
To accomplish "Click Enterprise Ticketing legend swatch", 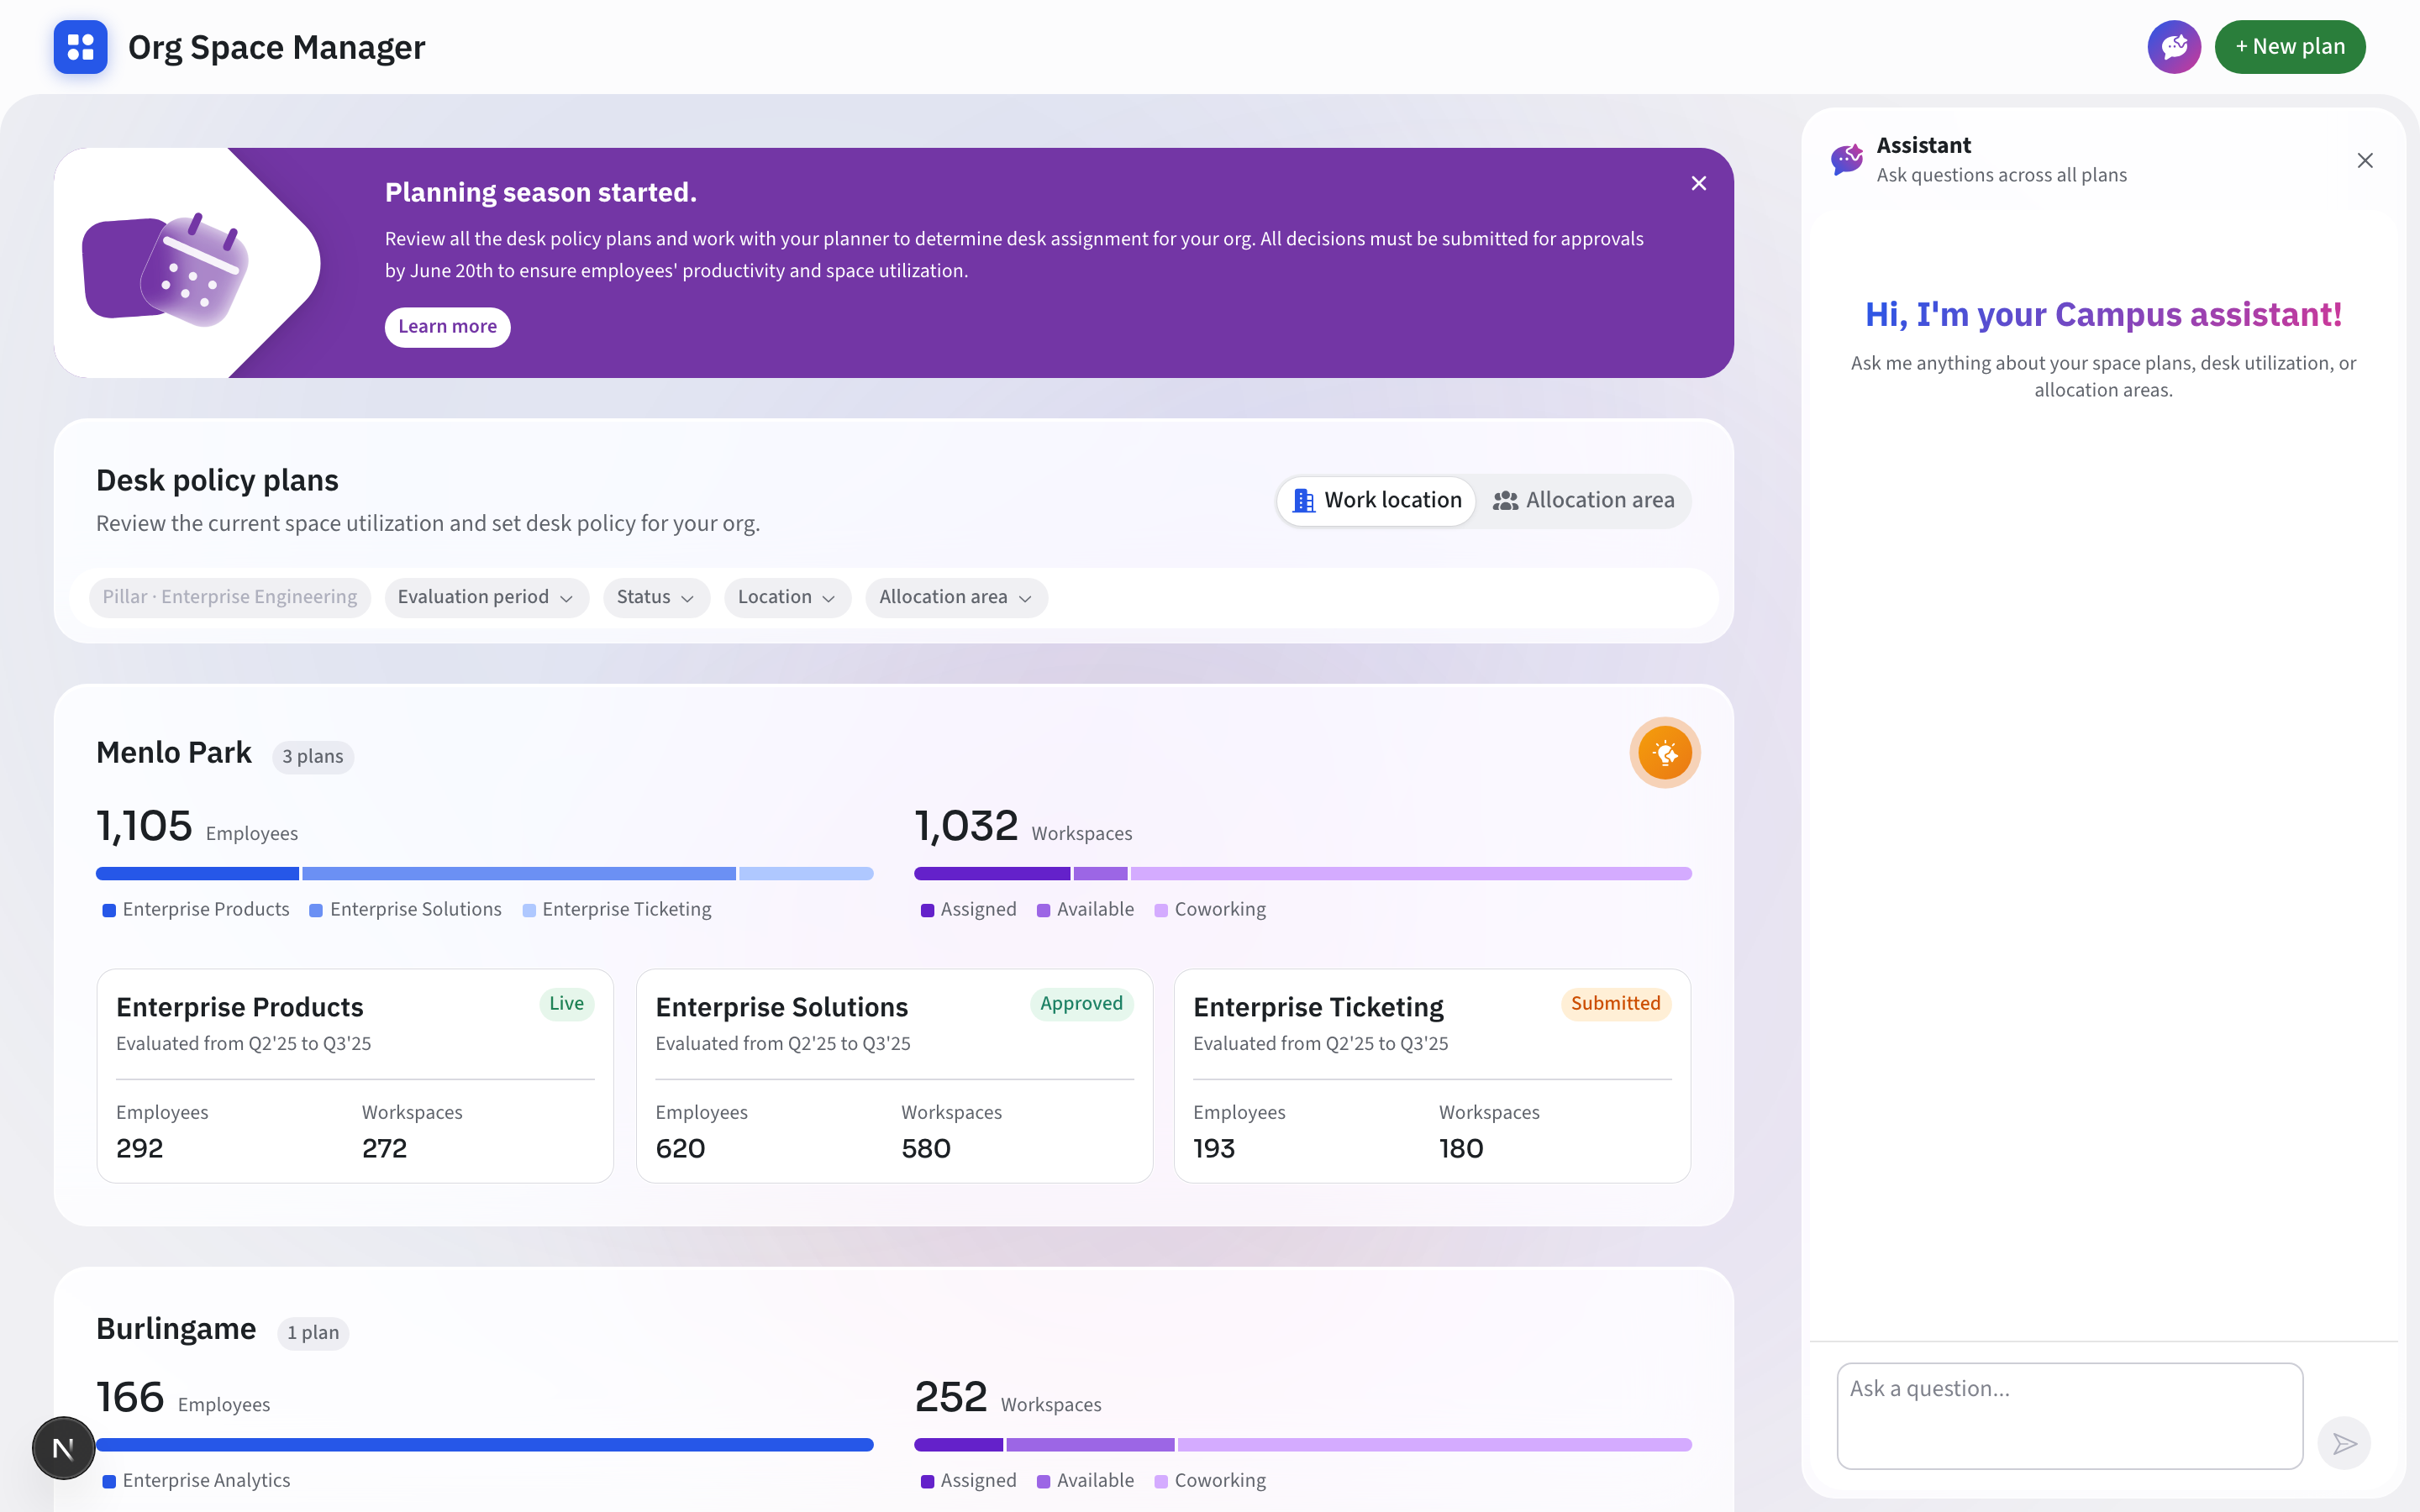I will 529,910.
